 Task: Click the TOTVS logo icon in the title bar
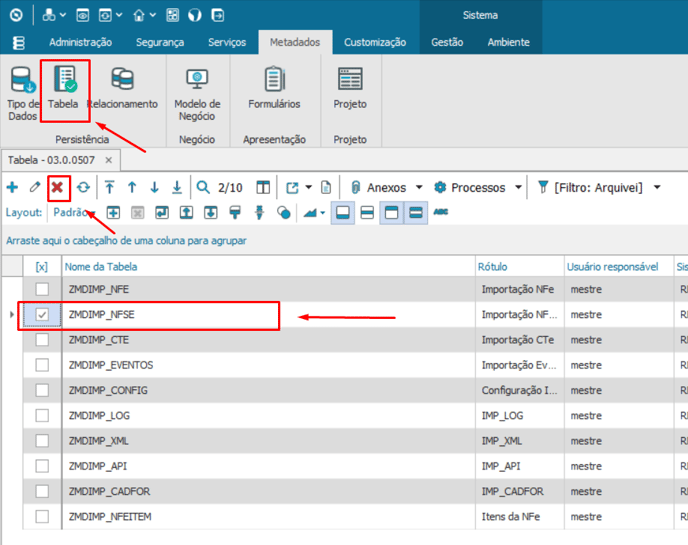pos(16,15)
